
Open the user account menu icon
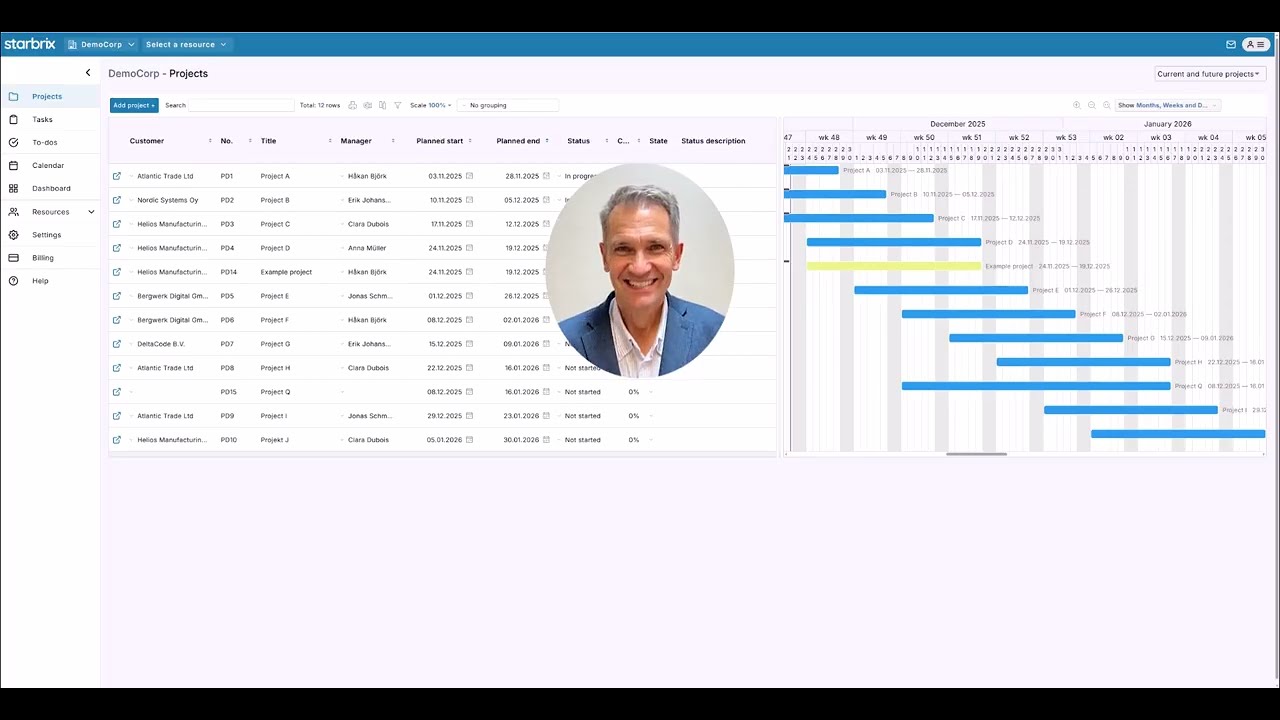click(1256, 44)
